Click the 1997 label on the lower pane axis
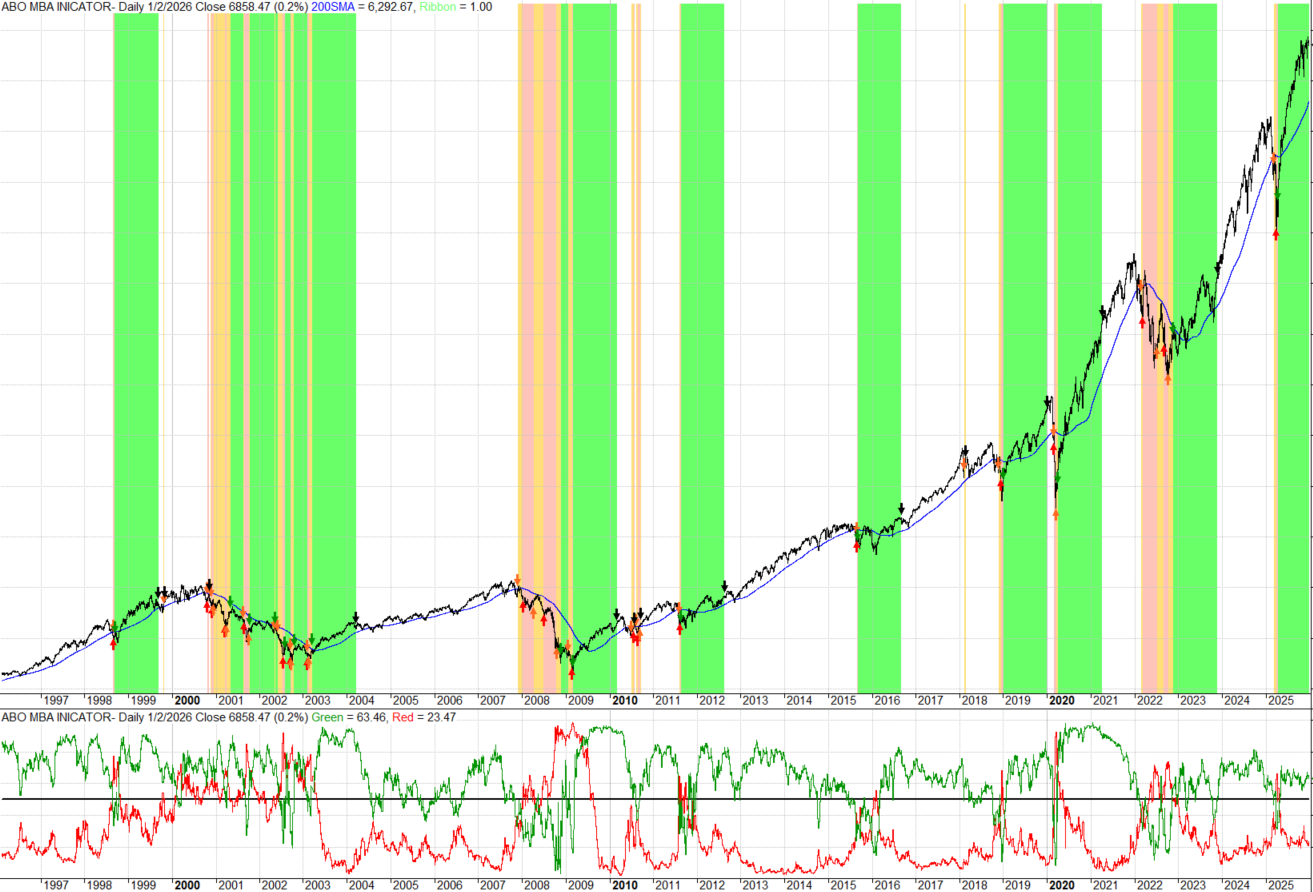The height and width of the screenshot is (892, 1313). pyautogui.click(x=57, y=885)
